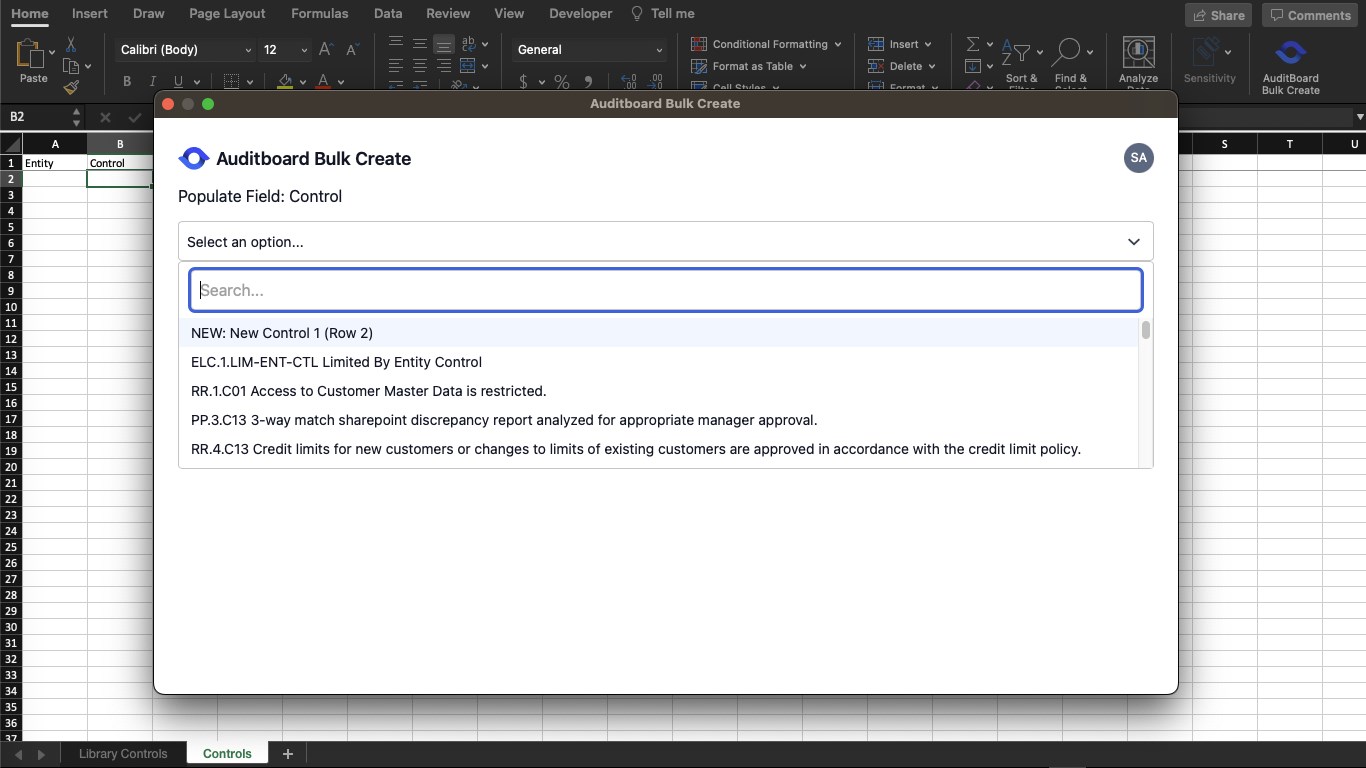Click the Merge and Center icon

point(469,66)
